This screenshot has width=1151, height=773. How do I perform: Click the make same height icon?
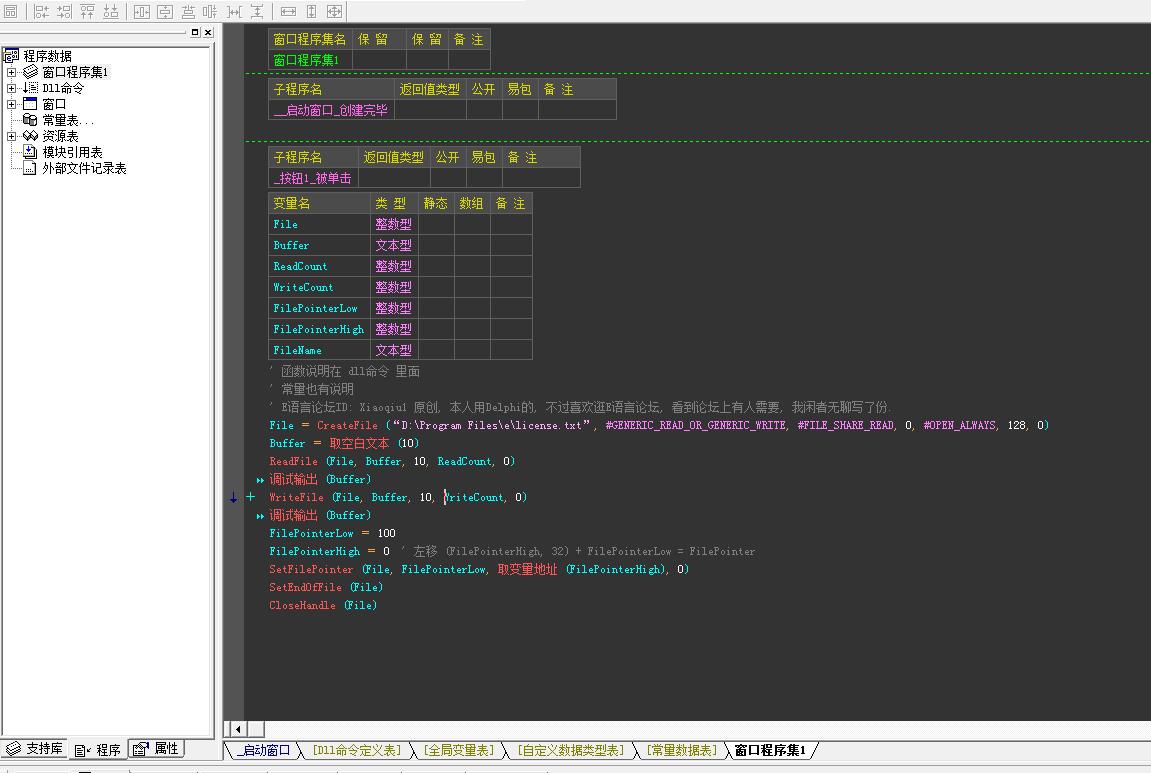[311, 12]
